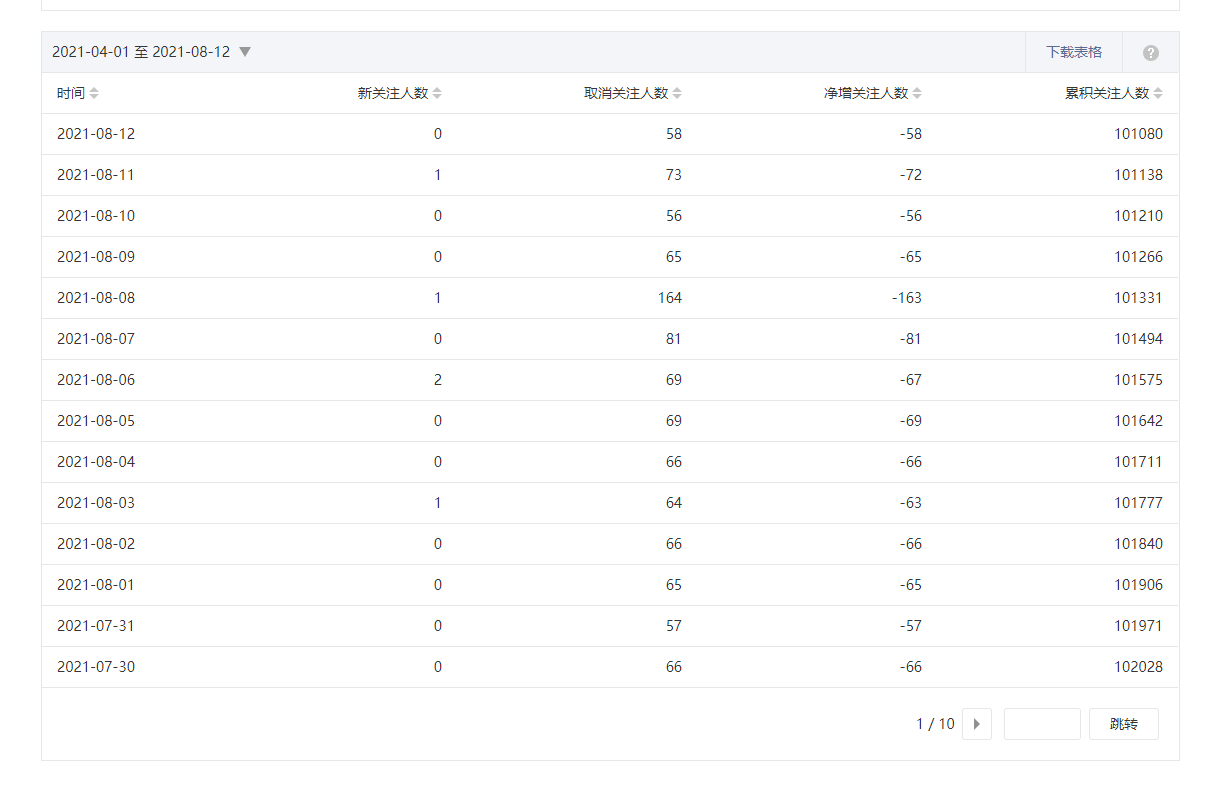
Task: Sort by 新关注人数 column sort icon
Action: [x=437, y=93]
